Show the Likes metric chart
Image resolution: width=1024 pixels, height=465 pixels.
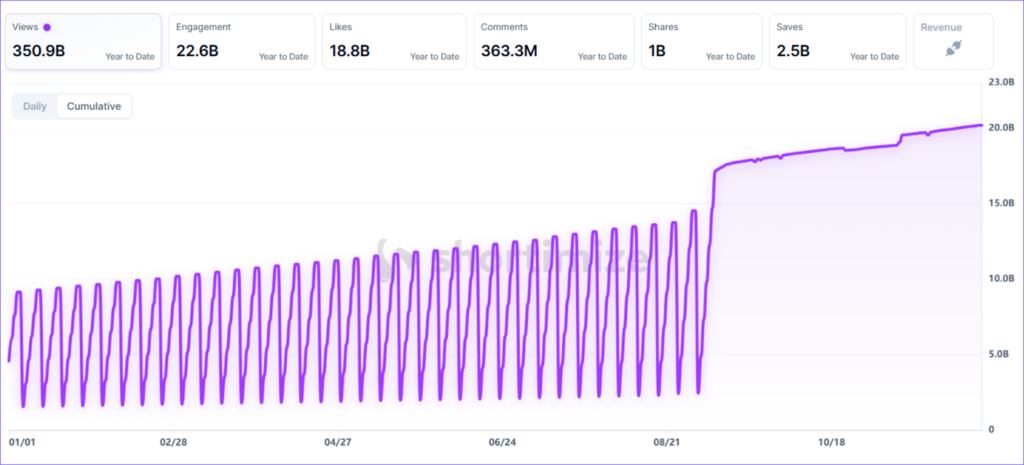[393, 42]
